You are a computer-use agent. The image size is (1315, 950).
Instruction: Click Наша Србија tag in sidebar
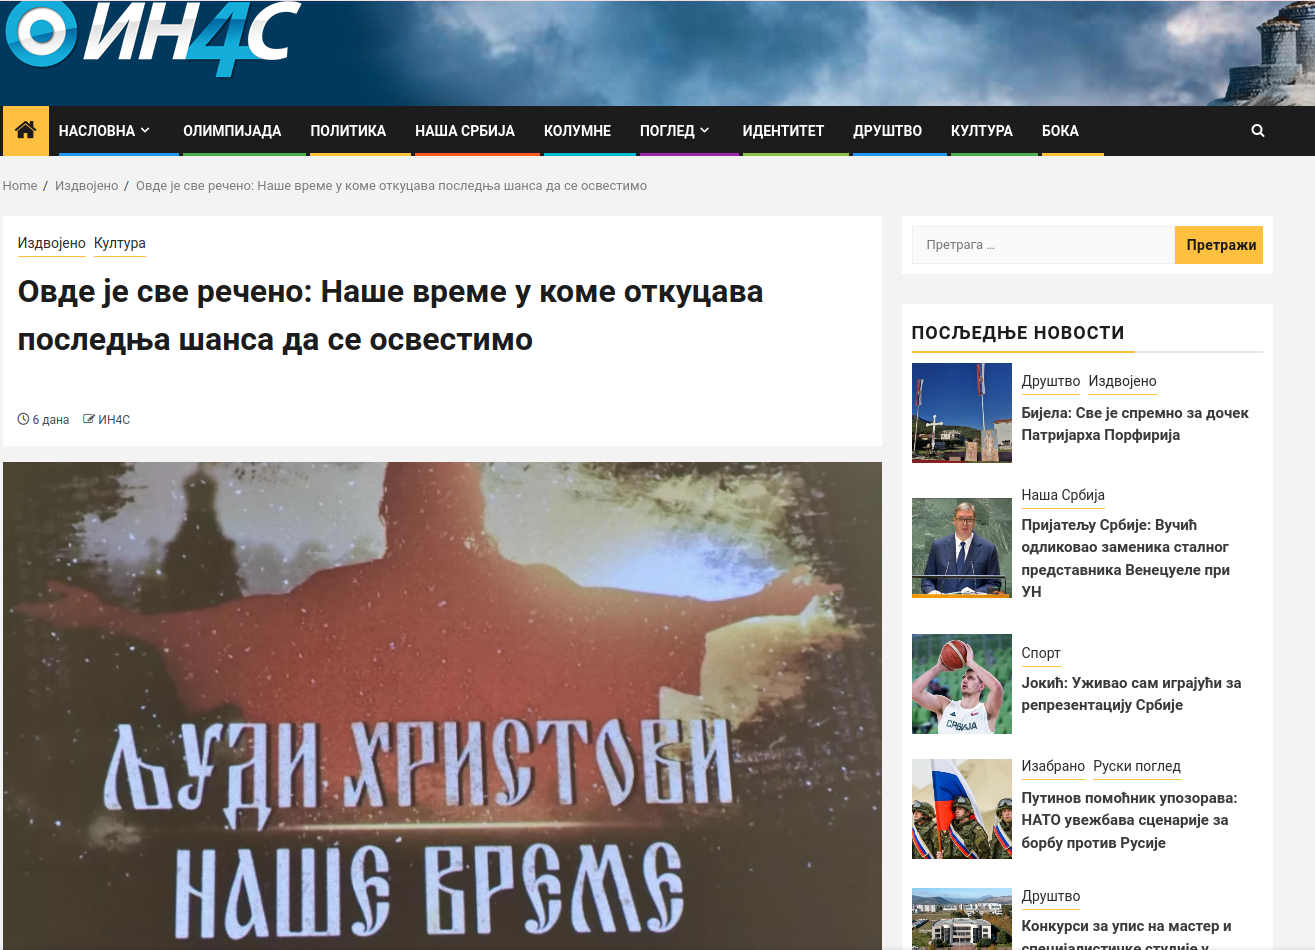(1063, 495)
